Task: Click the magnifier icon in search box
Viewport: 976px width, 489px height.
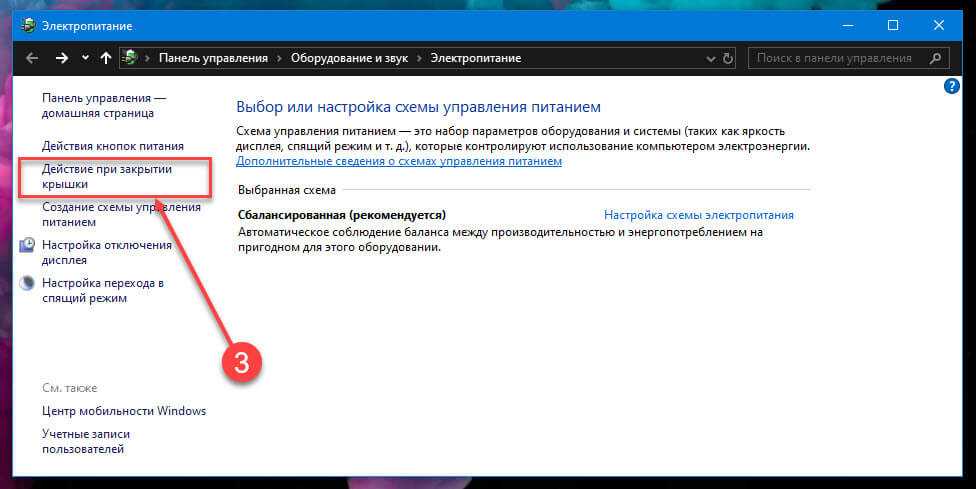Action: point(935,58)
